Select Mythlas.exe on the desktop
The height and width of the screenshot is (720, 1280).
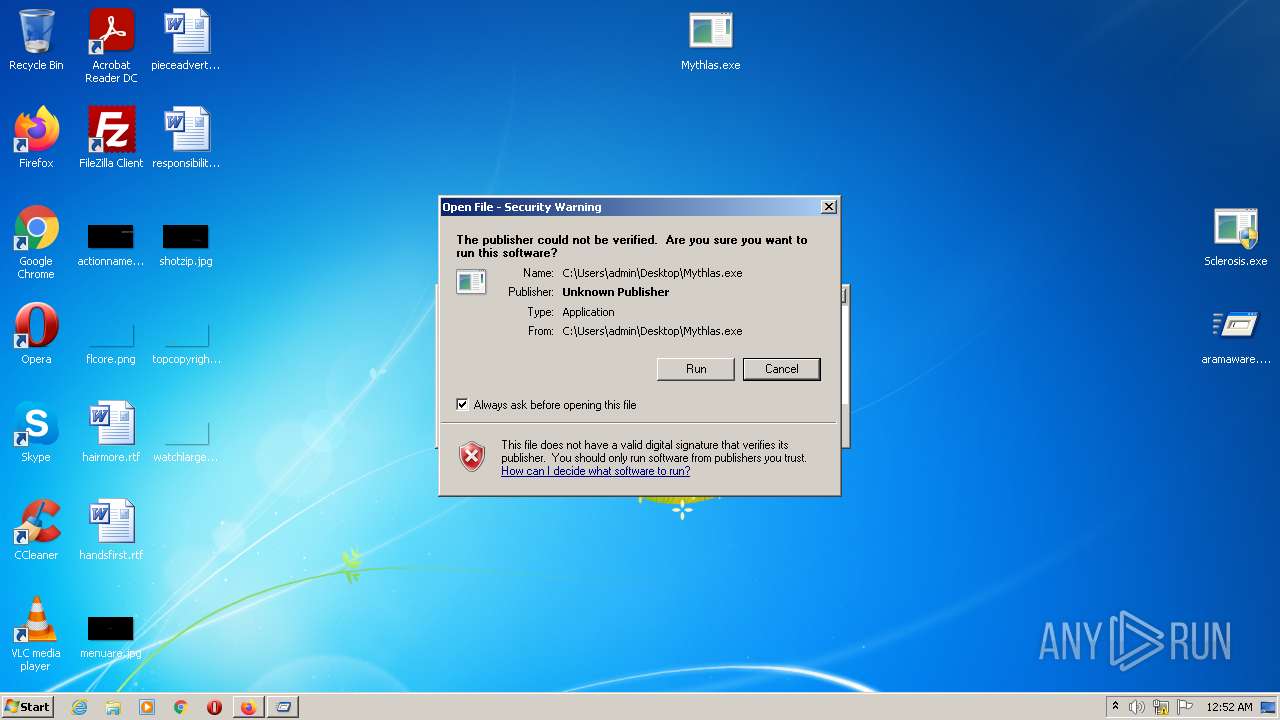pos(711,40)
